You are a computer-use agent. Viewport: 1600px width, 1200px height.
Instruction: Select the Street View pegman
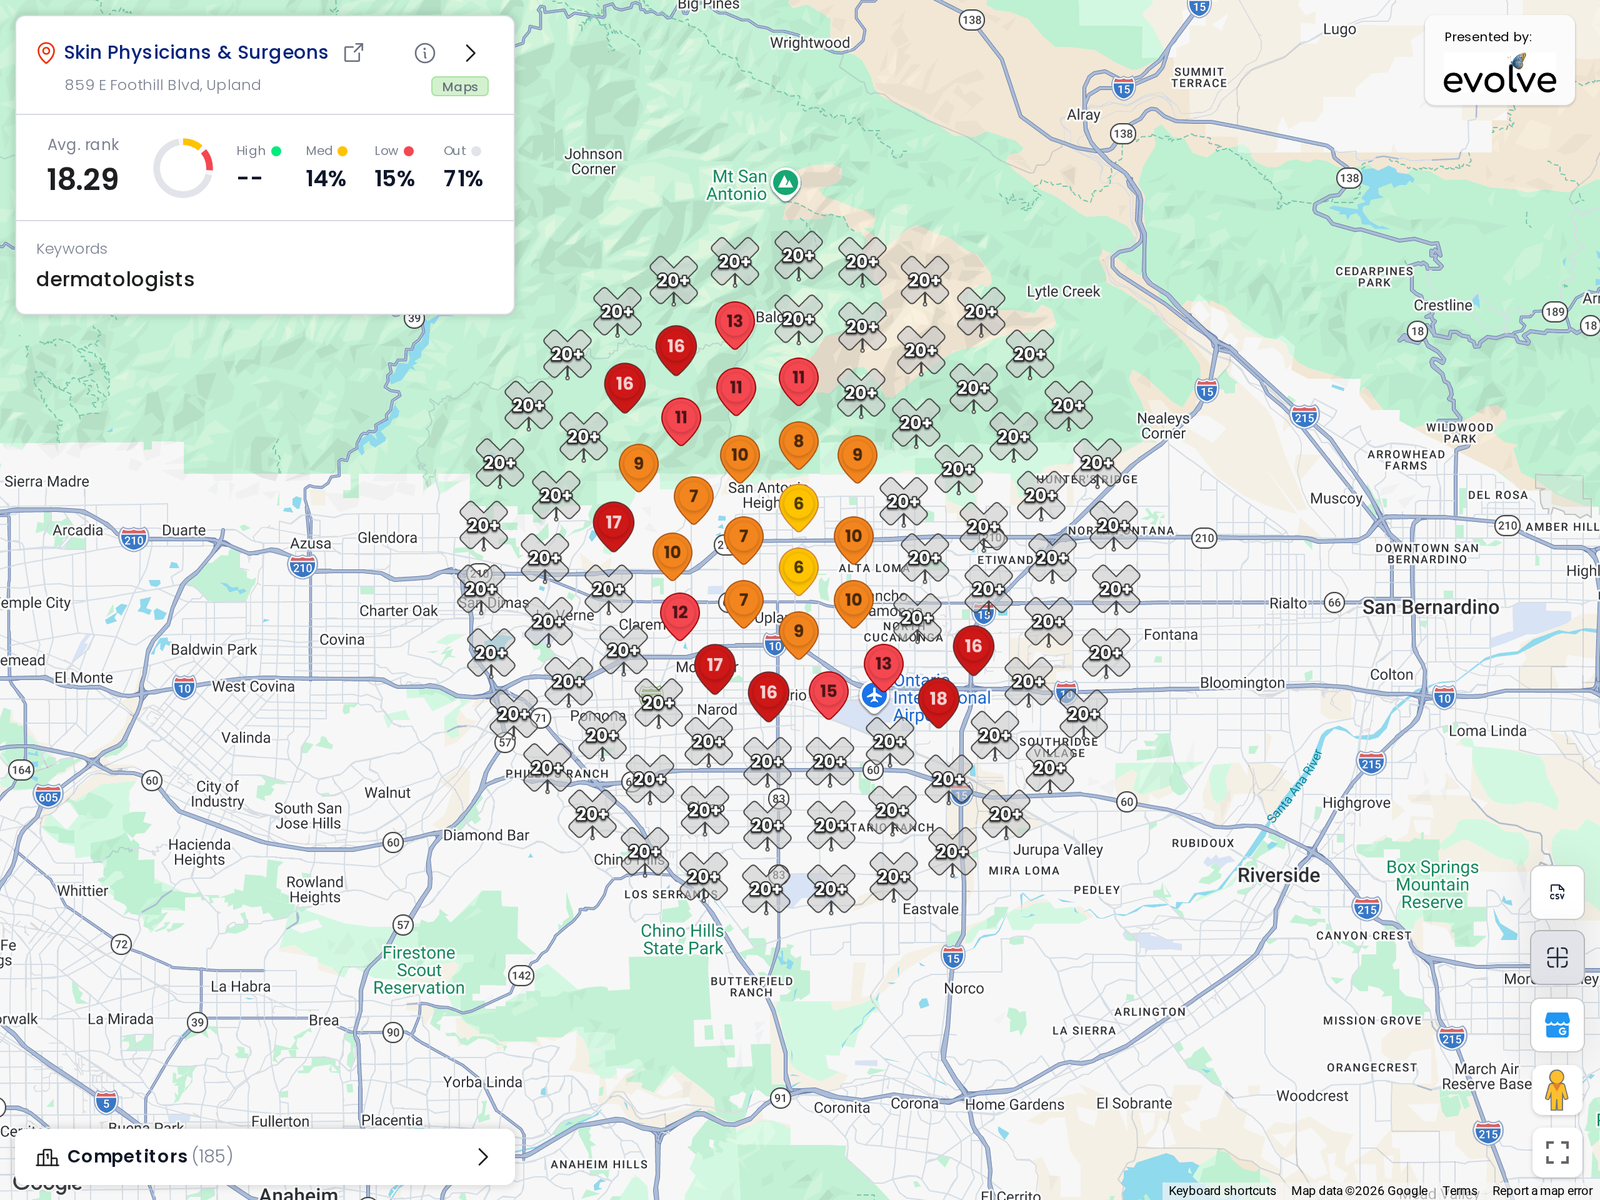(1557, 1090)
